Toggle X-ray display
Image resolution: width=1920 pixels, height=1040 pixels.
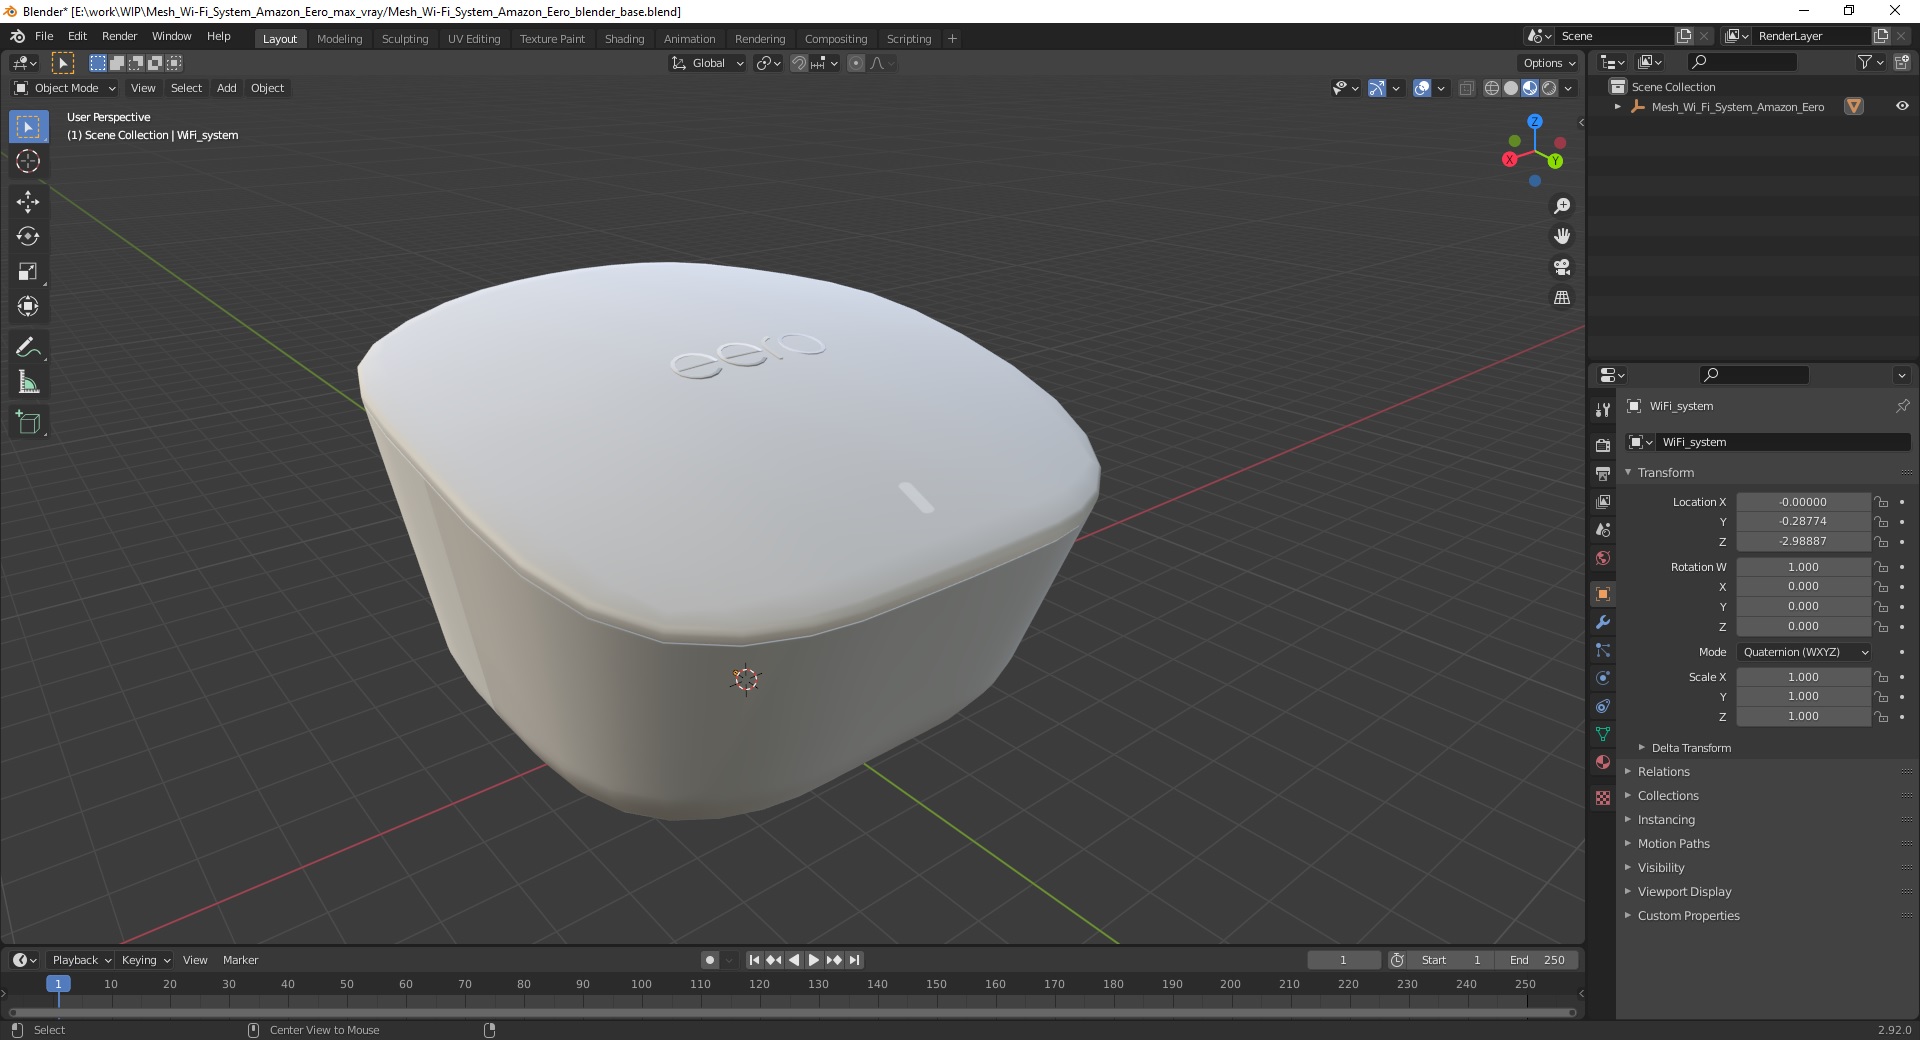point(1466,88)
